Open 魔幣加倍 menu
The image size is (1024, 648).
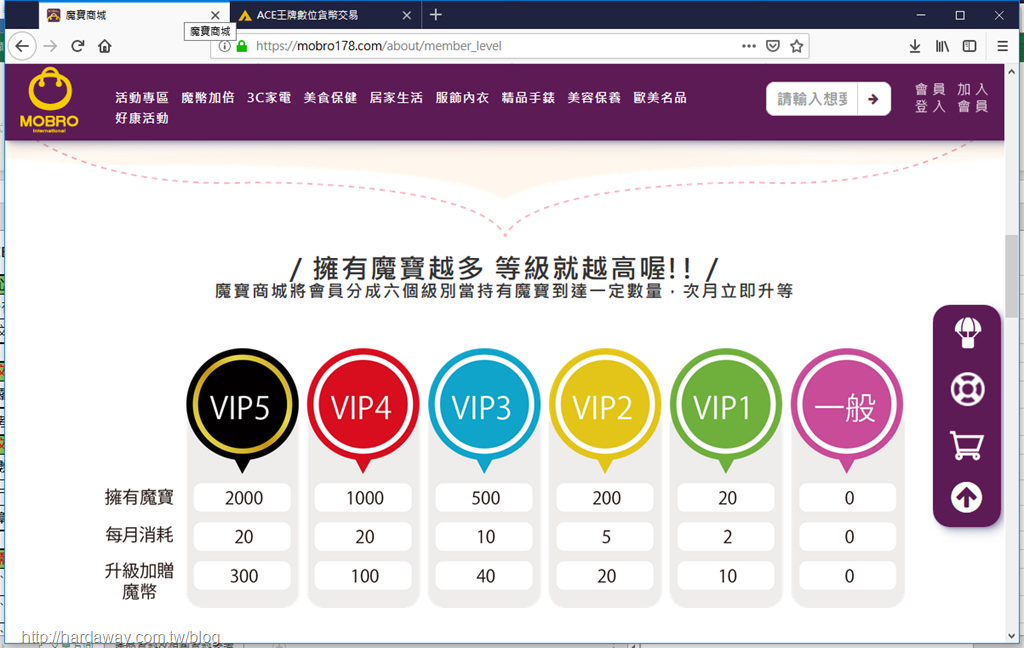(x=208, y=98)
